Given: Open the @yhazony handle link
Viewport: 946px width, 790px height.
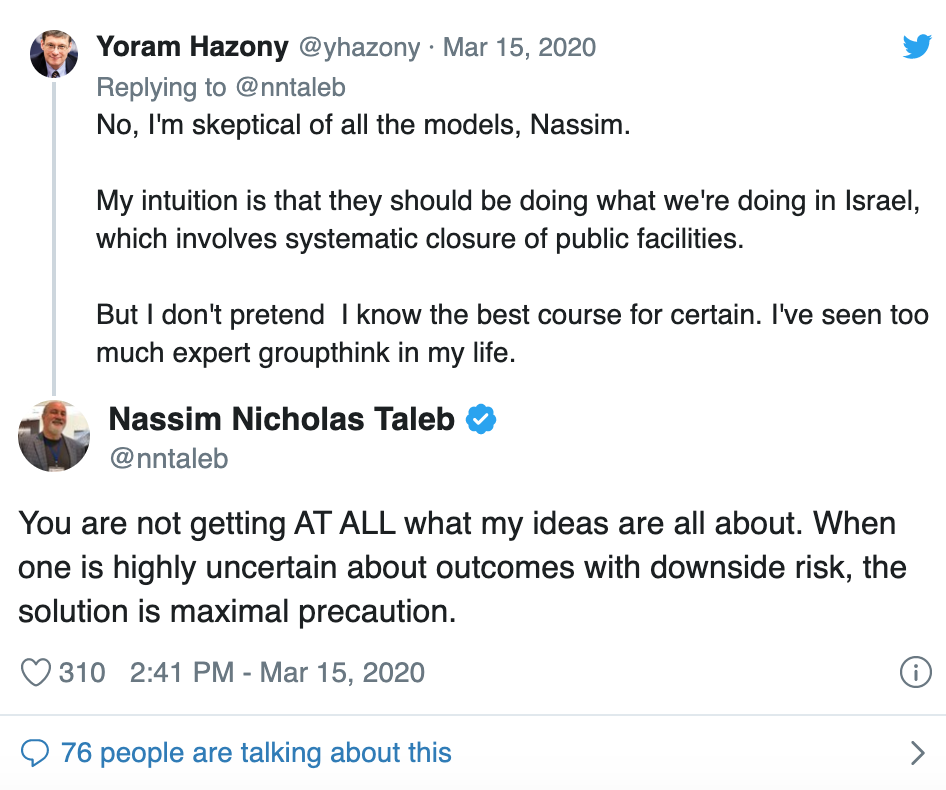Looking at the screenshot, I should [x=358, y=47].
